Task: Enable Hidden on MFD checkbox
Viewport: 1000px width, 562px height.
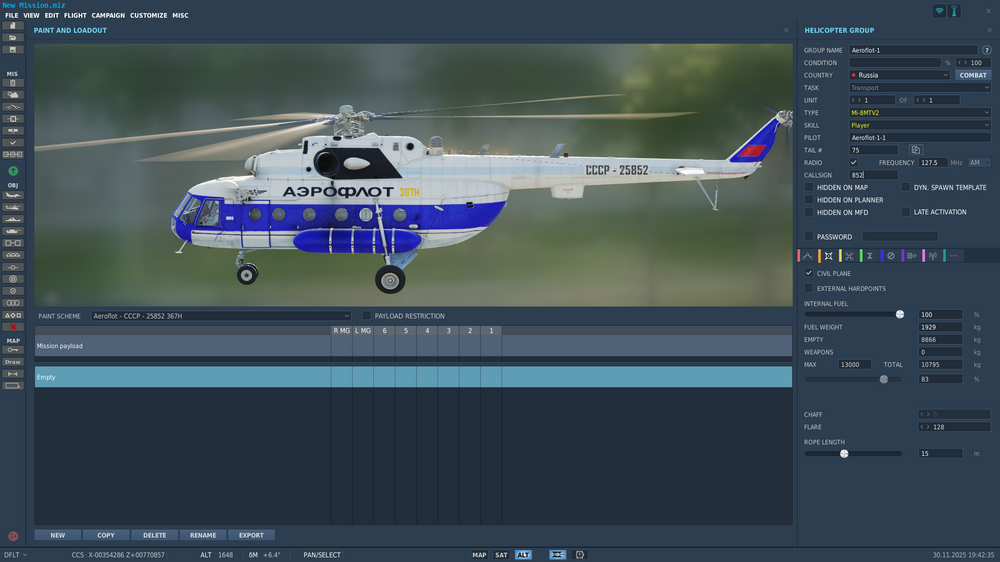Action: coord(809,212)
